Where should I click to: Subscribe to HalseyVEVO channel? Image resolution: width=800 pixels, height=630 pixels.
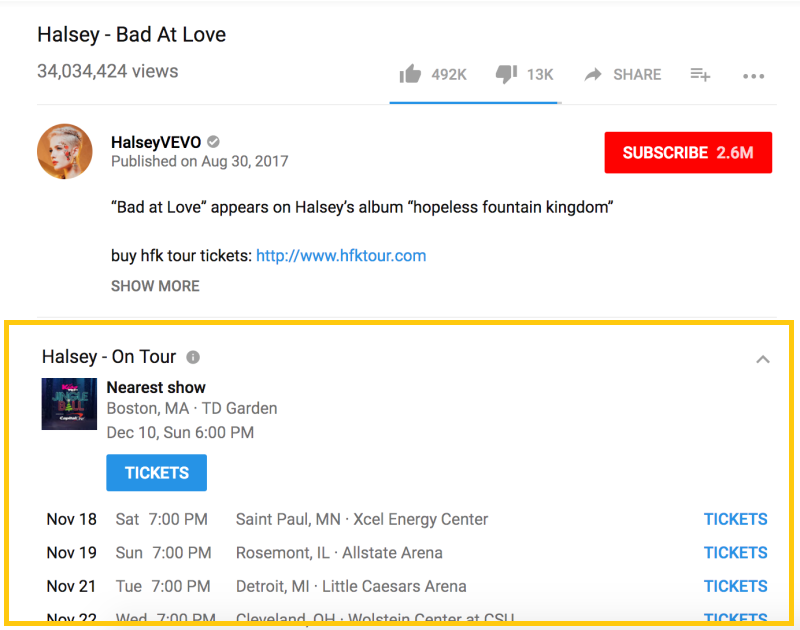(x=688, y=153)
